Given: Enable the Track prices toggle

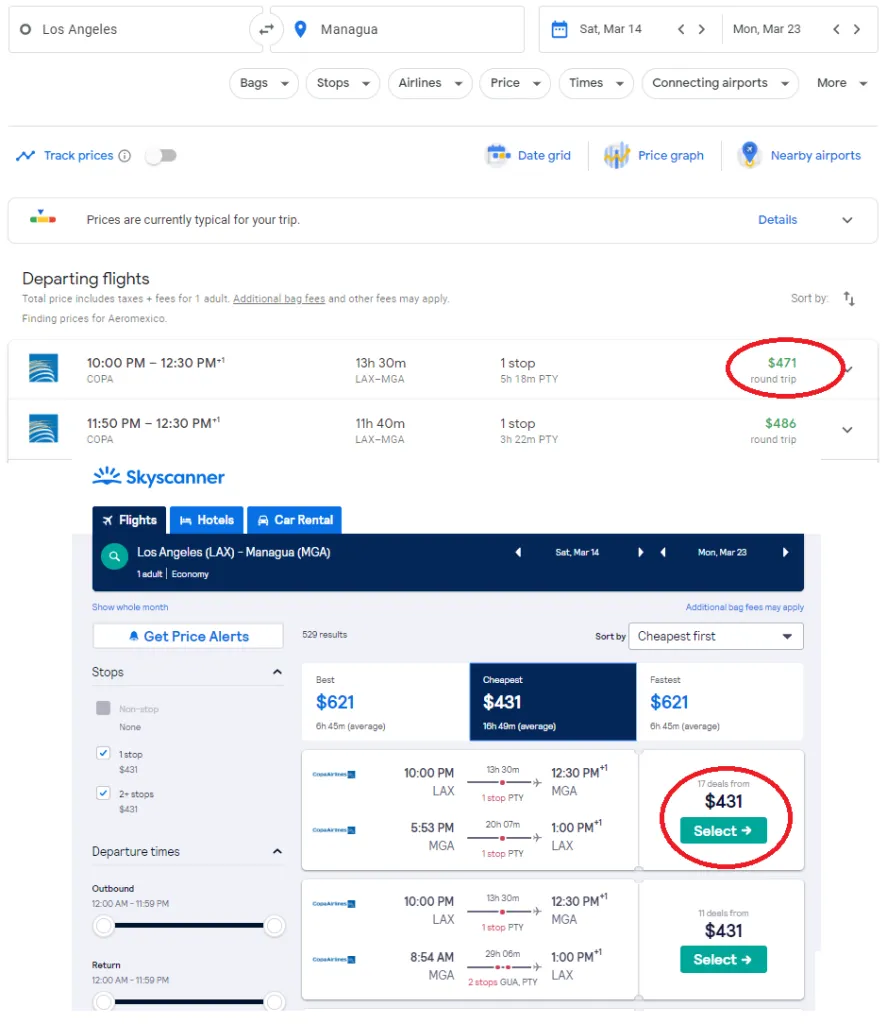Looking at the screenshot, I should (161, 155).
